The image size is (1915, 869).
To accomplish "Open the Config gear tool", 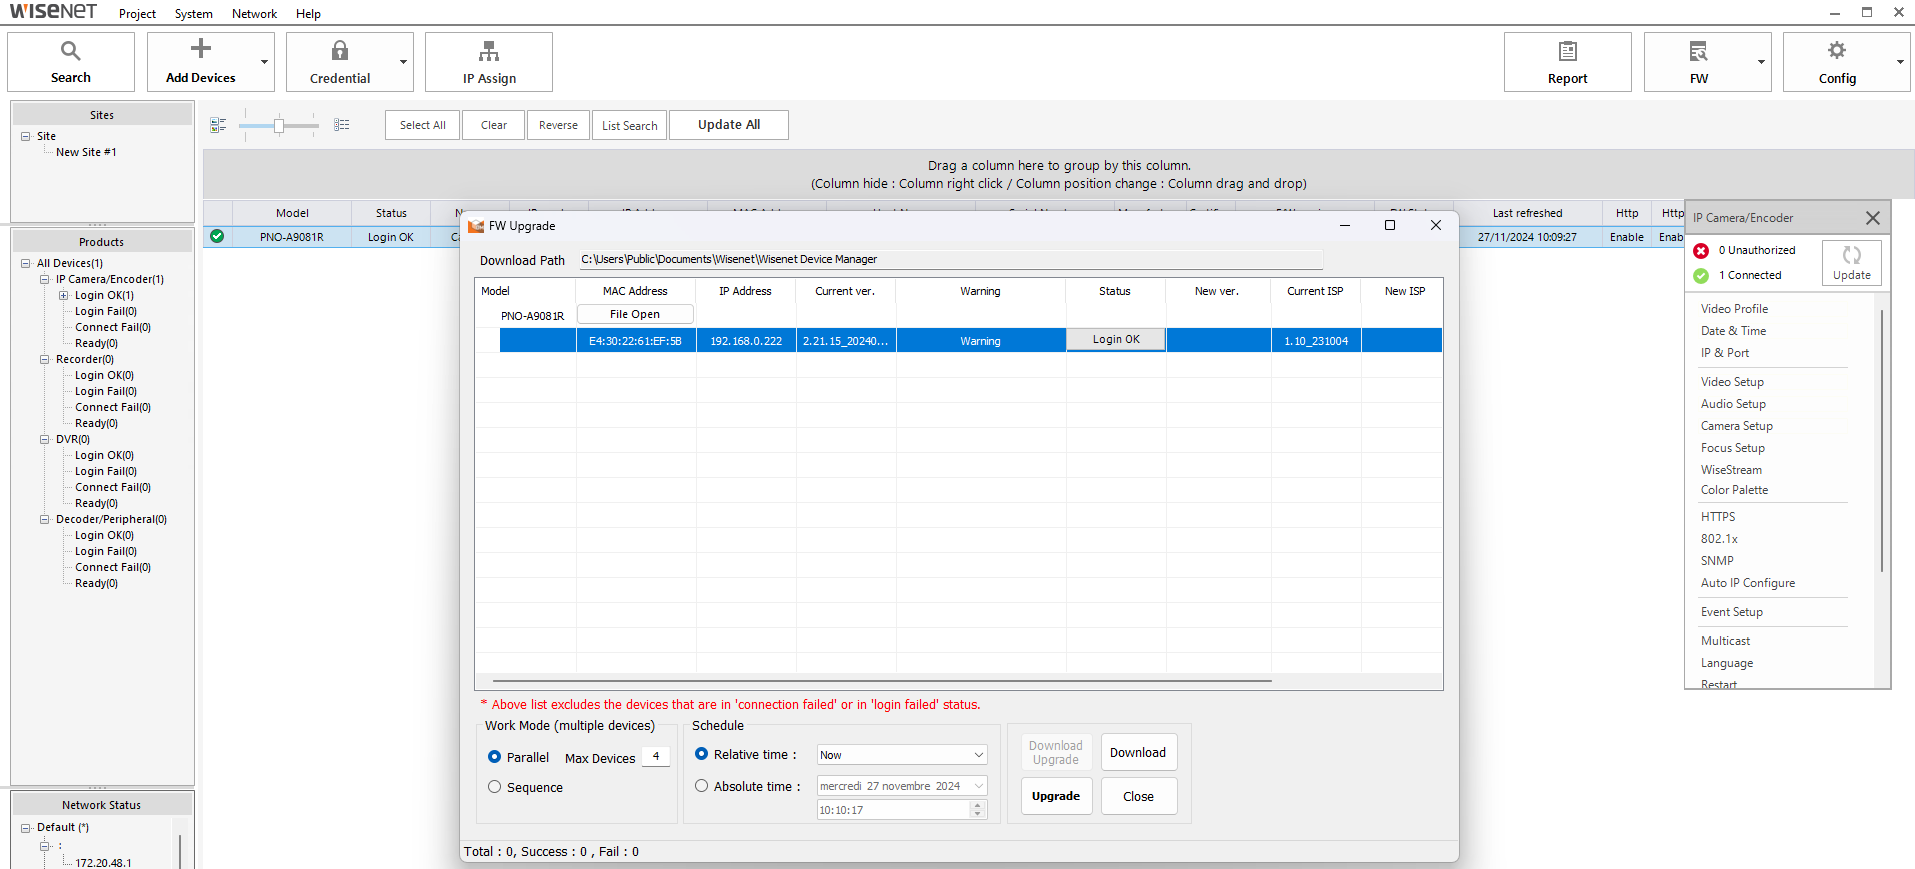I will [1837, 50].
